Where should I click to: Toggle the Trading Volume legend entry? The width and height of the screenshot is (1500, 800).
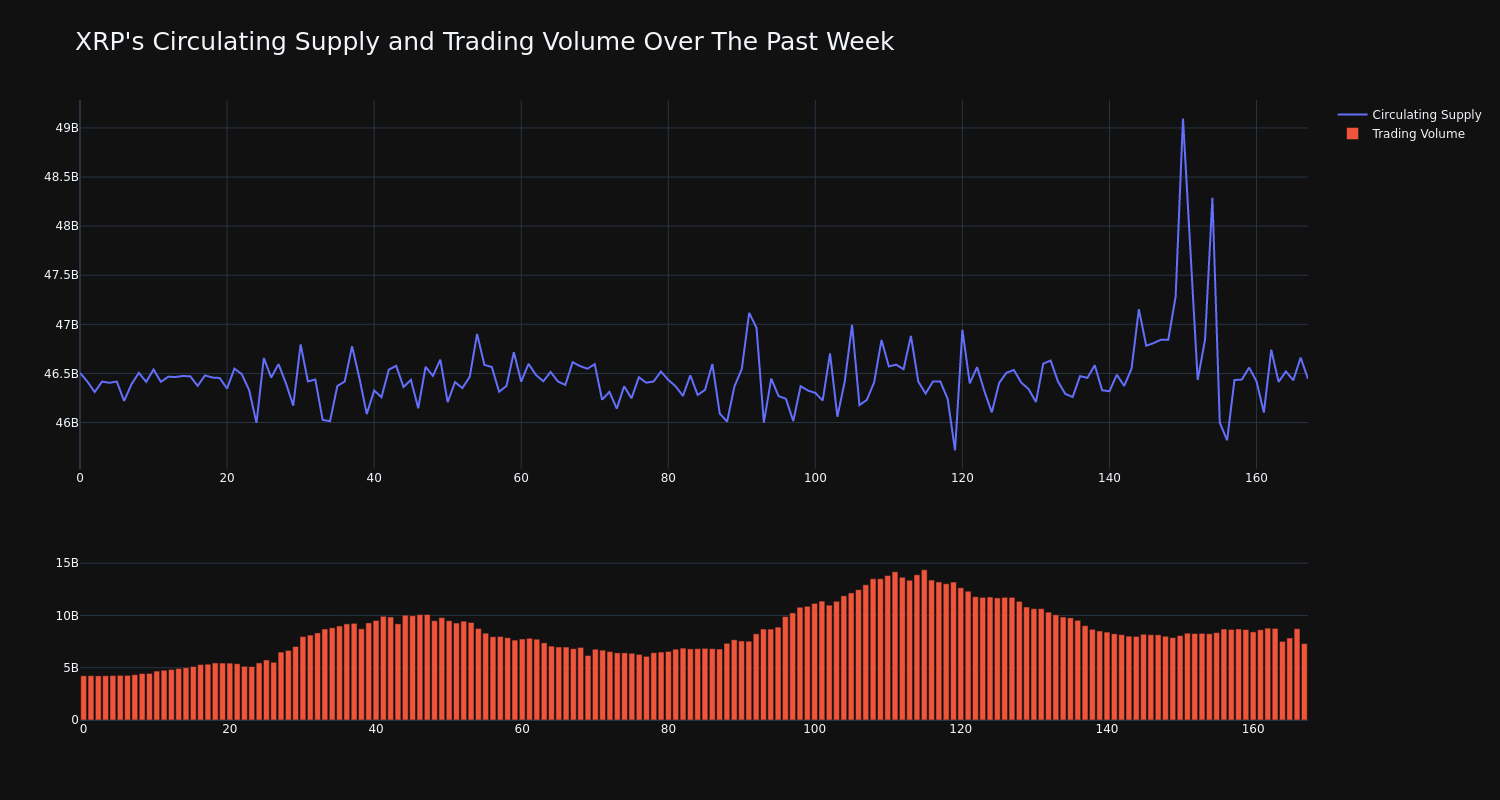(x=1405, y=134)
